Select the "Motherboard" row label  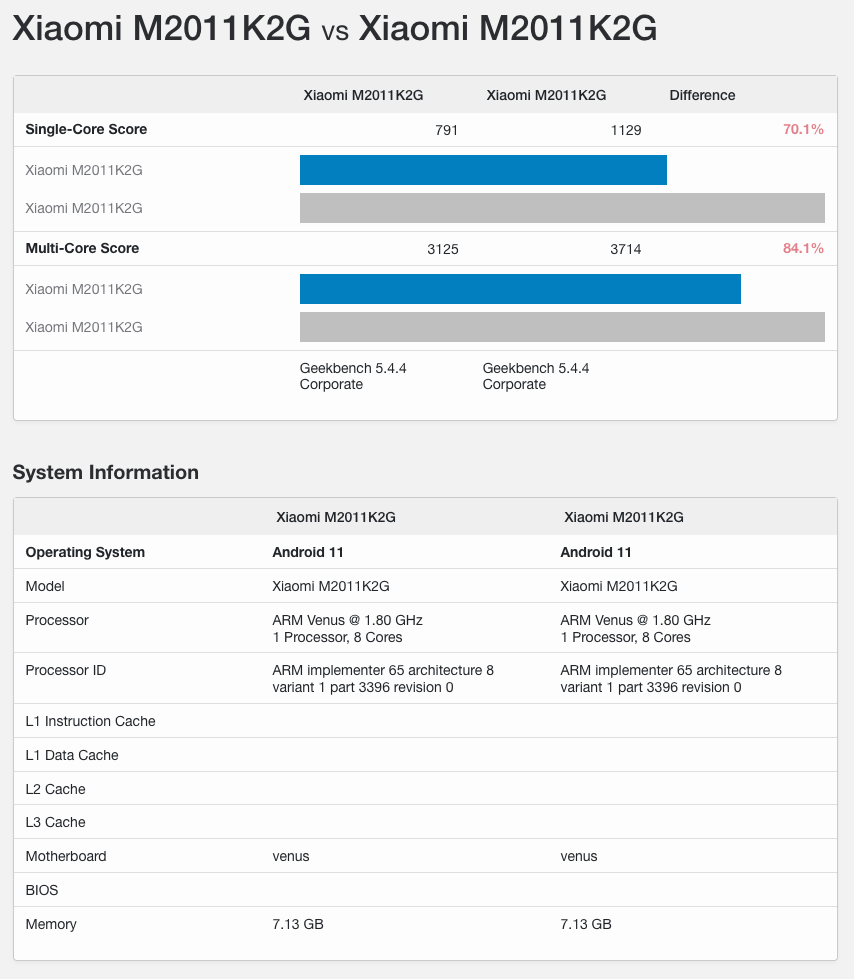coord(66,856)
